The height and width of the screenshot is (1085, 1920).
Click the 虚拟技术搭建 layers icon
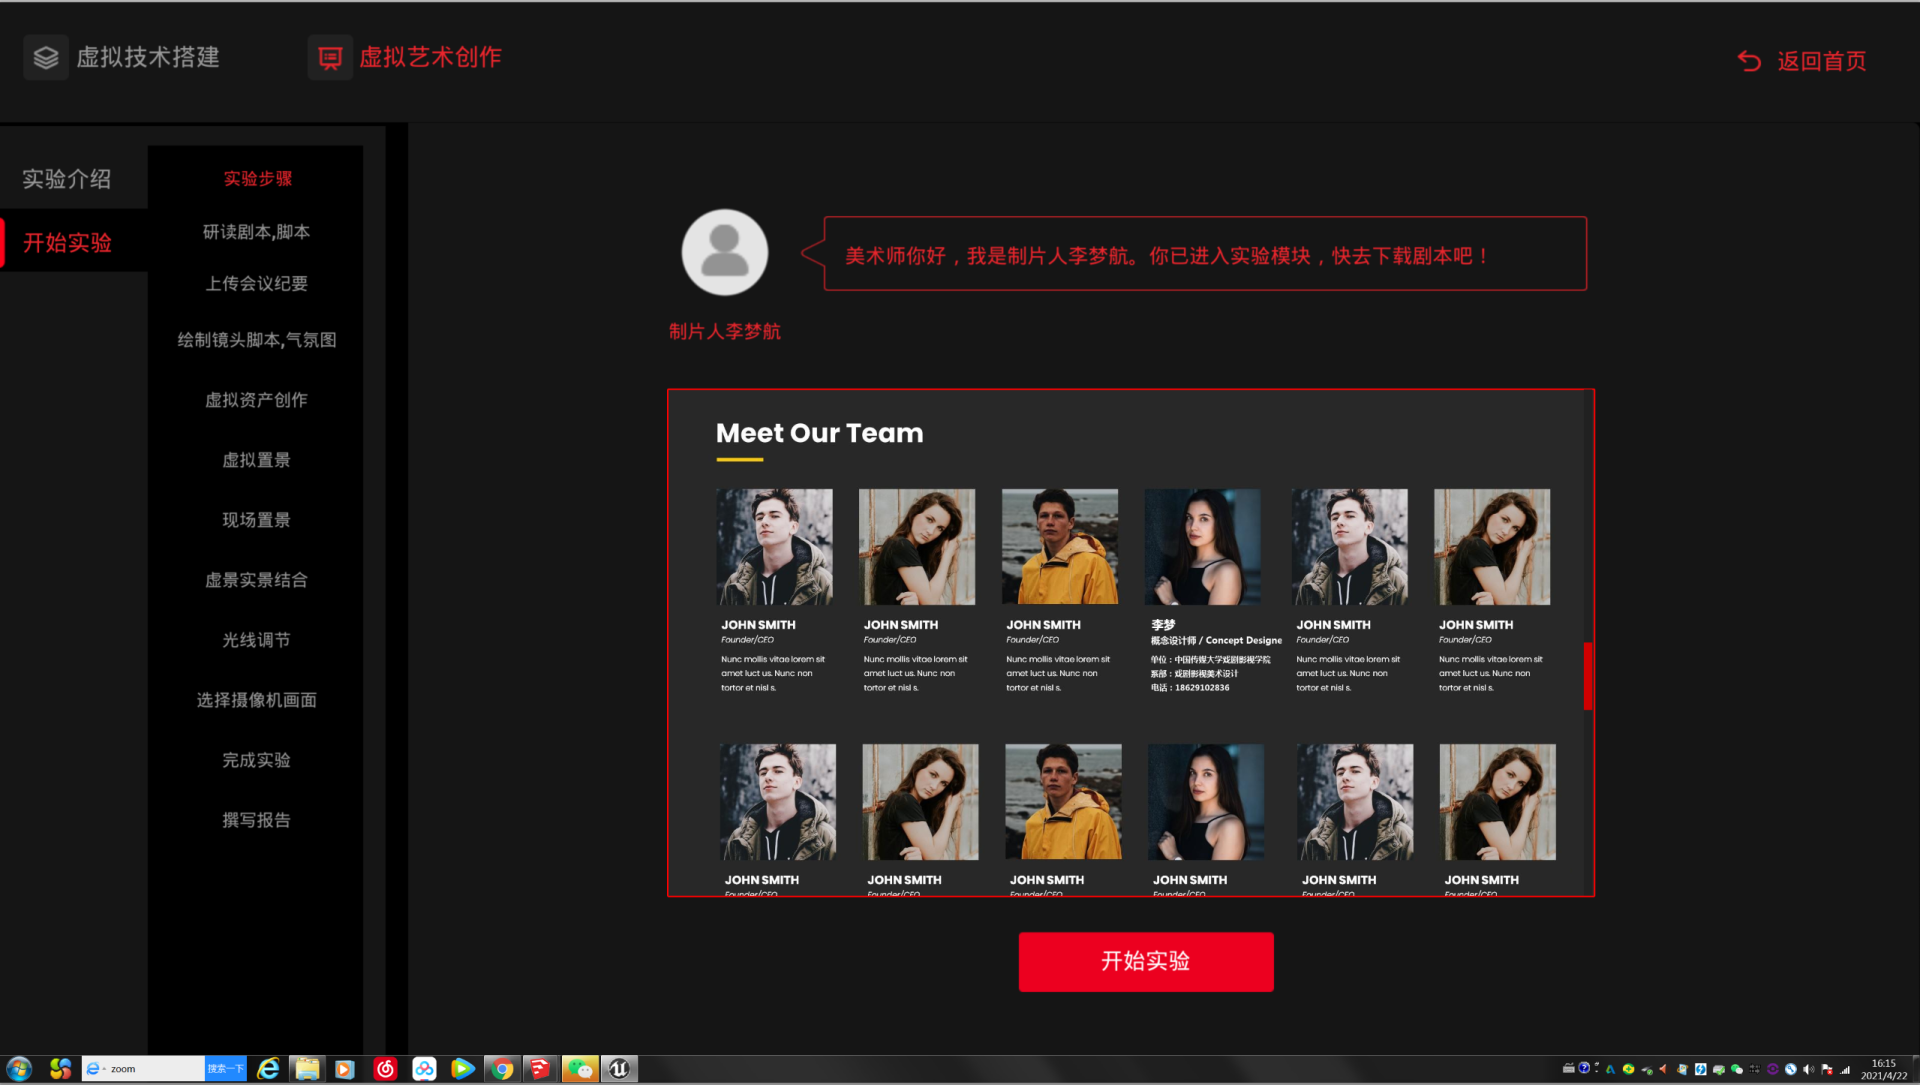[x=46, y=58]
